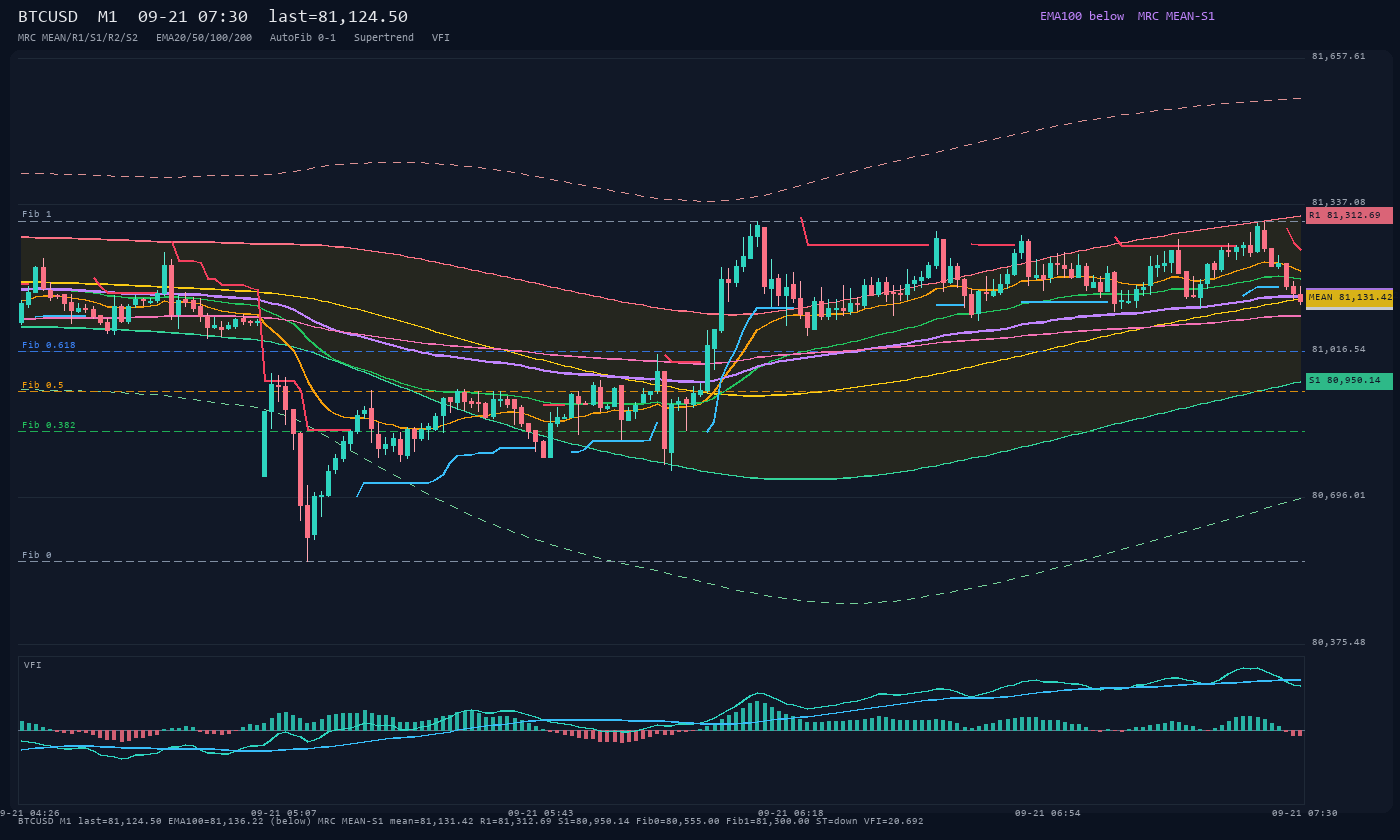Select the M1 timeframe label in the title
Viewport: 1400px width, 840px height.
click(x=108, y=17)
